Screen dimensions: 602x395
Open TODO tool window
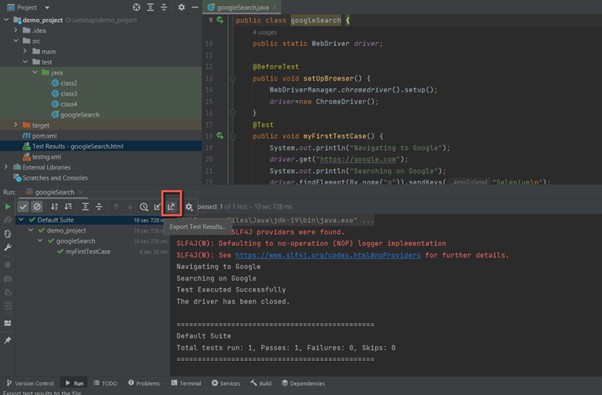pos(105,383)
